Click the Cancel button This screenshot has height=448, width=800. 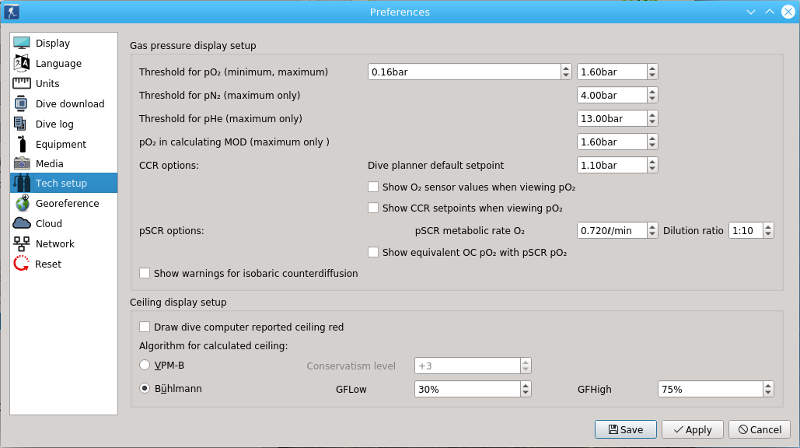click(x=758, y=429)
